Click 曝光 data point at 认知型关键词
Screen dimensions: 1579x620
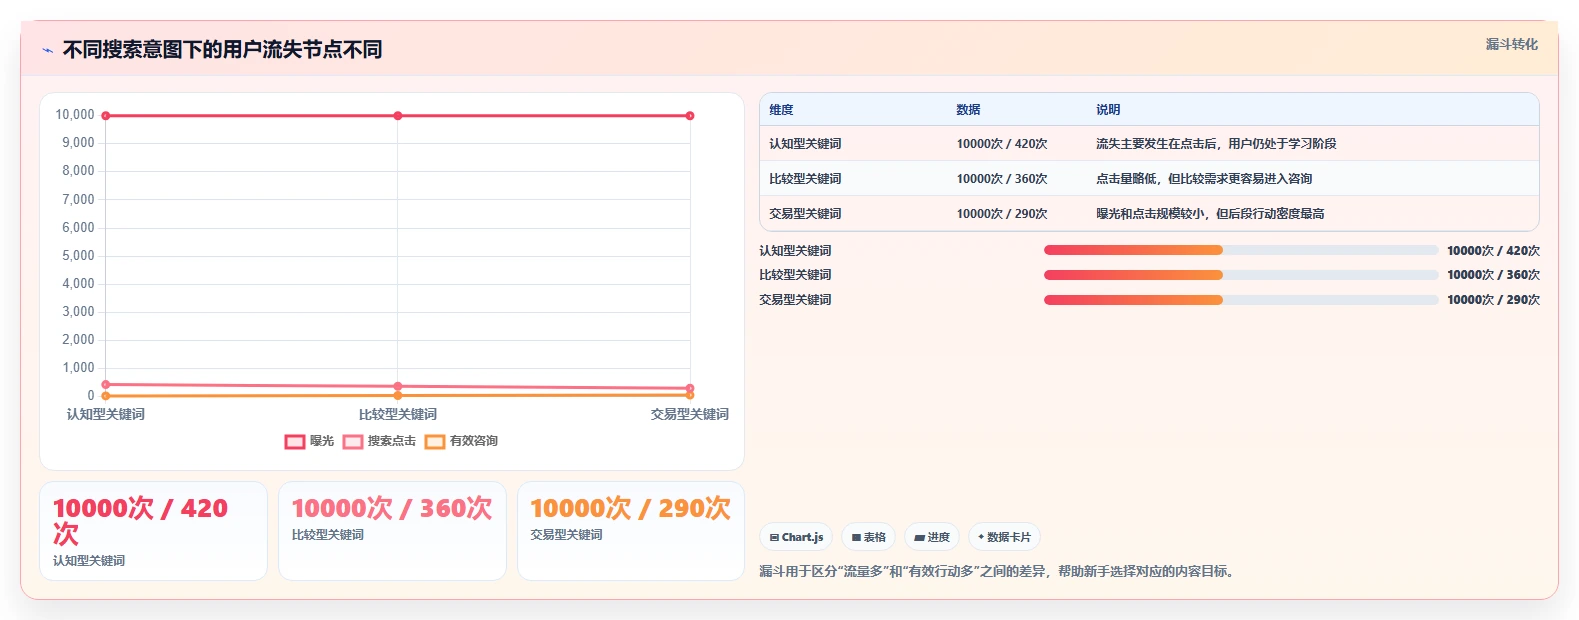[x=106, y=116]
